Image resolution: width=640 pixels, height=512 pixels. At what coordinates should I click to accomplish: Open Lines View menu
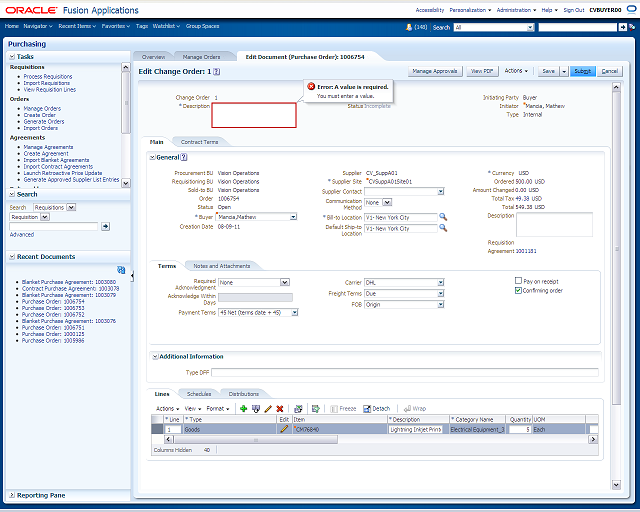(193, 409)
